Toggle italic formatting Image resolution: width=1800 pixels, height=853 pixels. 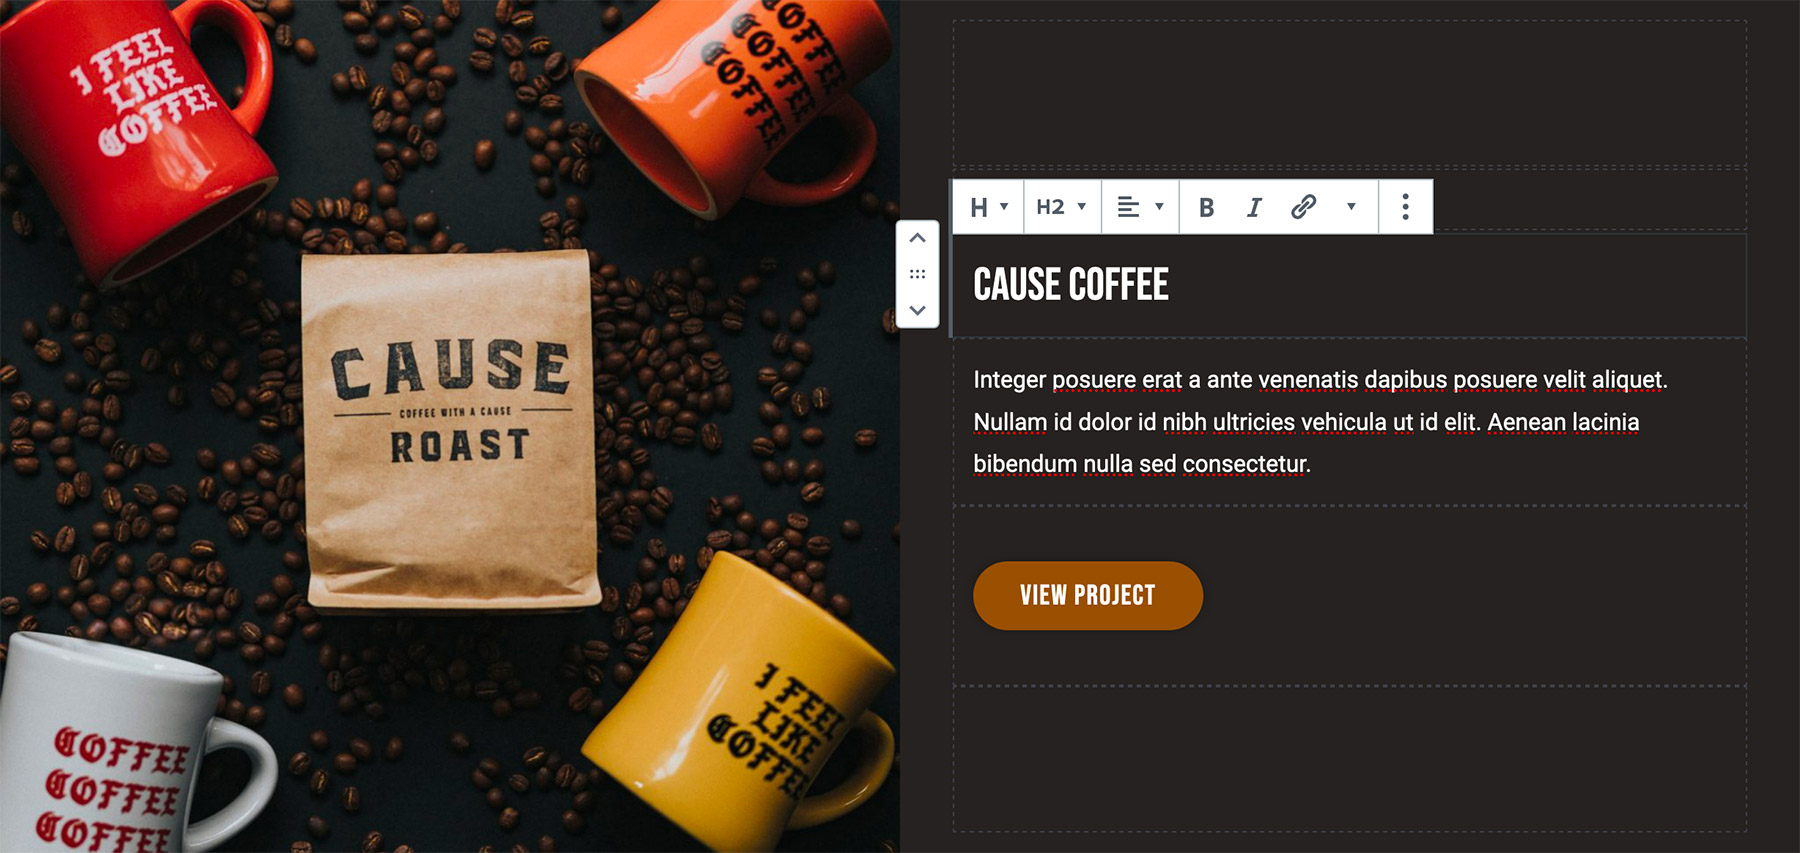tap(1254, 207)
